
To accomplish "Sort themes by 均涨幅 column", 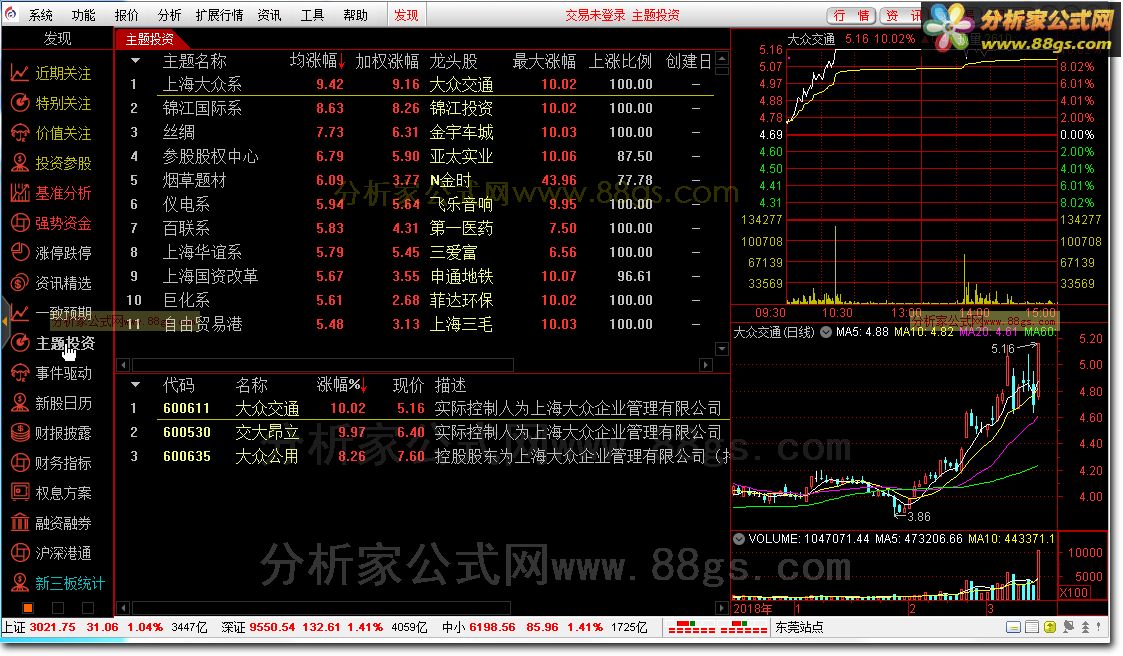I will (x=317, y=62).
